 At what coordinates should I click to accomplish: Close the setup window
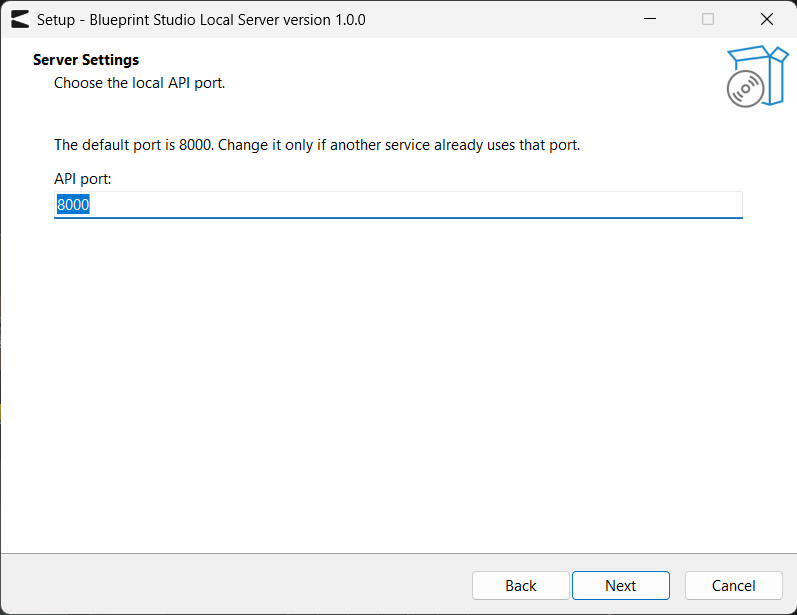pos(767,19)
